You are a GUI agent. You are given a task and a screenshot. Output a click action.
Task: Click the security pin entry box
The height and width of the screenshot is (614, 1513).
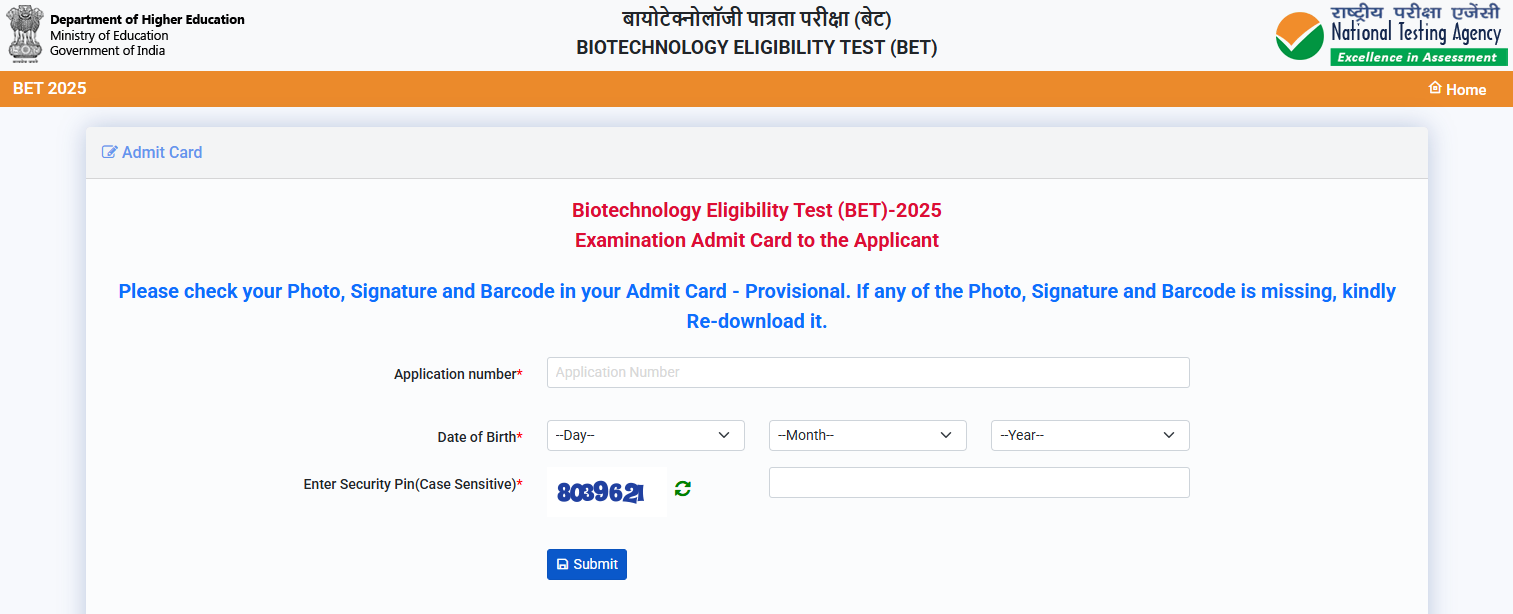coord(978,482)
